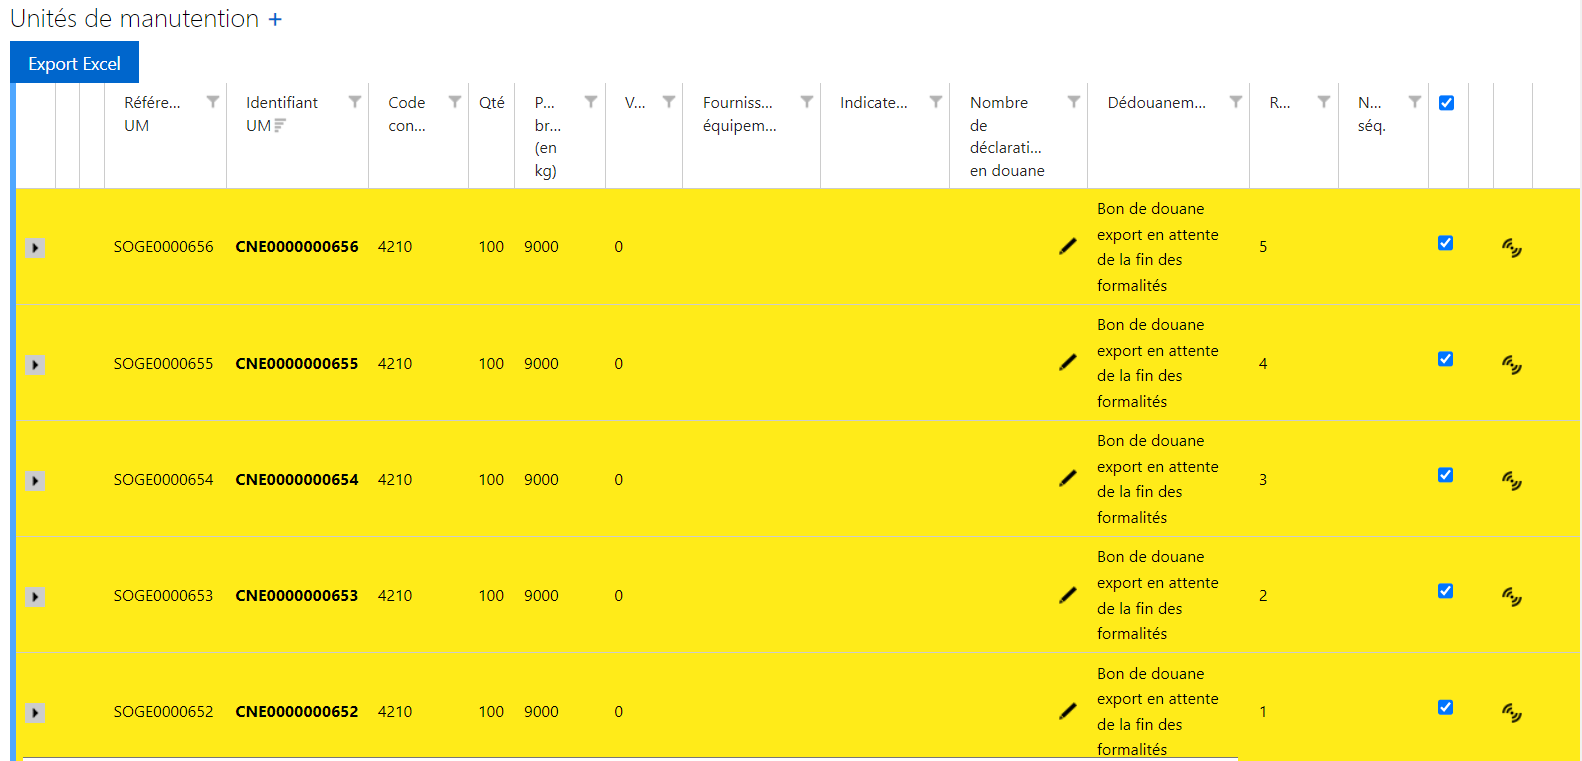This screenshot has height=761, width=1582.
Task: Click the Export Excel button
Action: (x=74, y=63)
